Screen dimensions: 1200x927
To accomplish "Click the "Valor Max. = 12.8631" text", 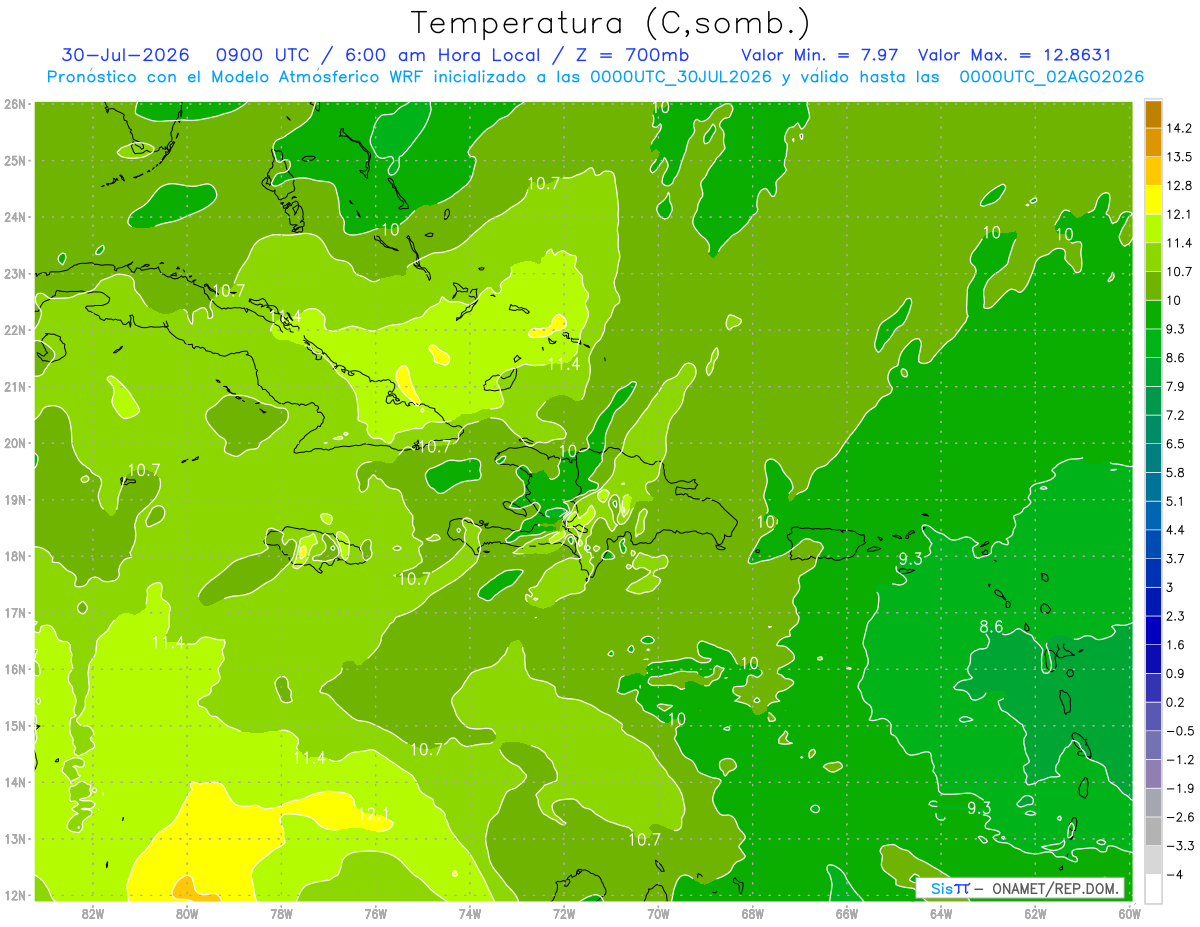I will click(1014, 54).
